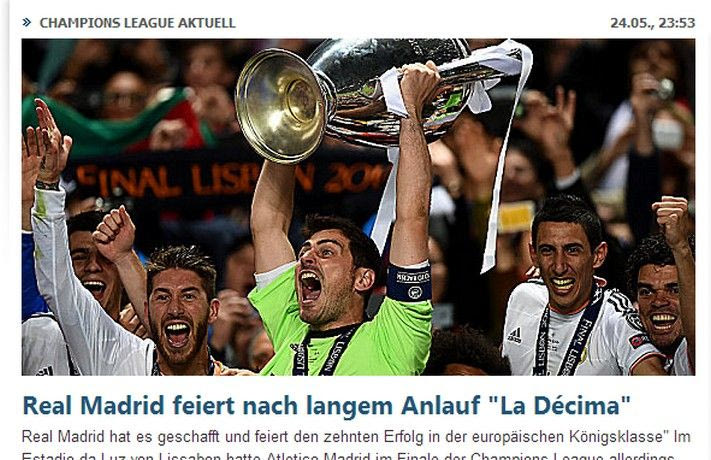
Task: Click the raised open hand at photo's left
Action: click(48, 141)
